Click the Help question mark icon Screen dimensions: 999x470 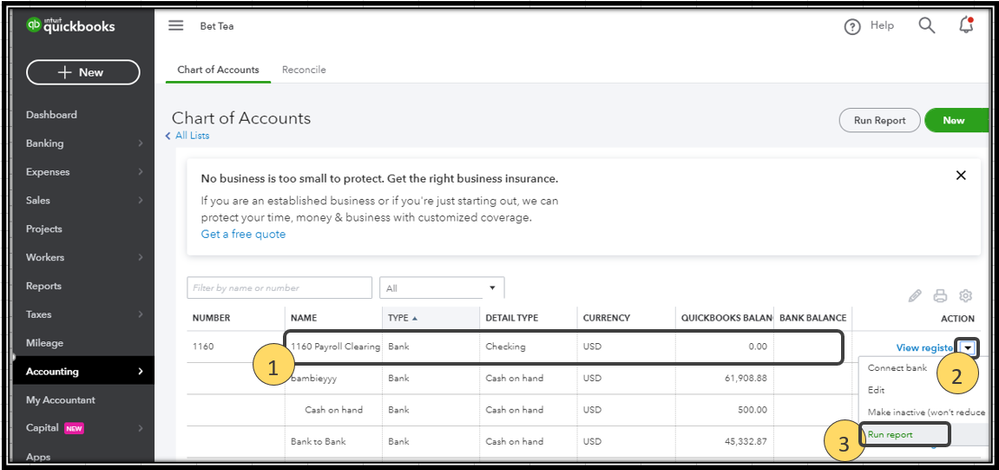[852, 27]
